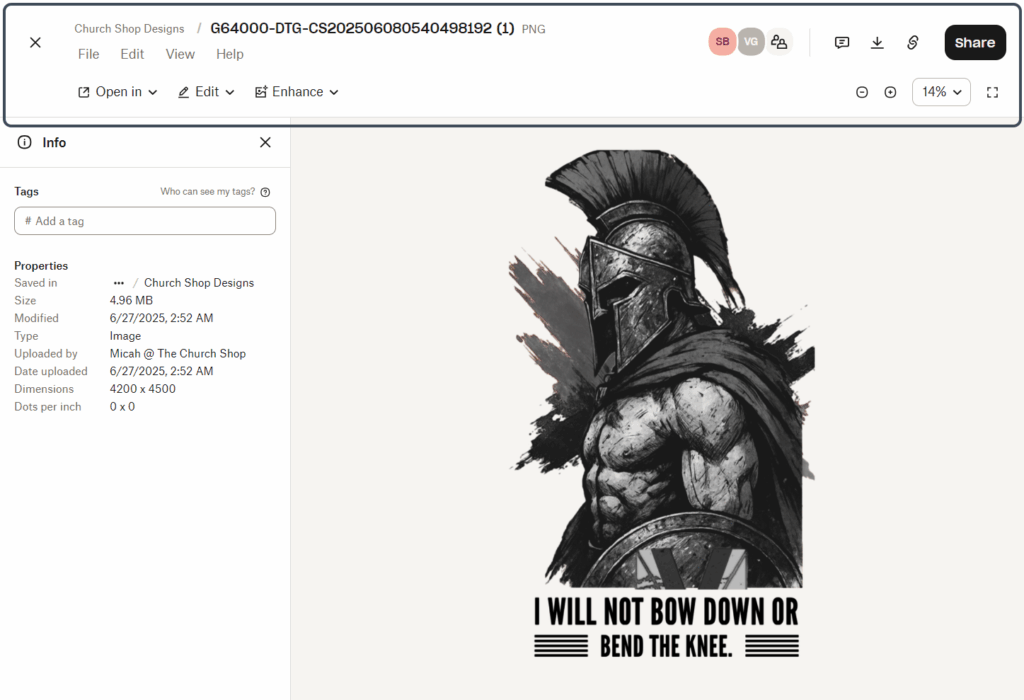Expand the Open in dropdown
This screenshot has height=700, width=1024.
(118, 92)
